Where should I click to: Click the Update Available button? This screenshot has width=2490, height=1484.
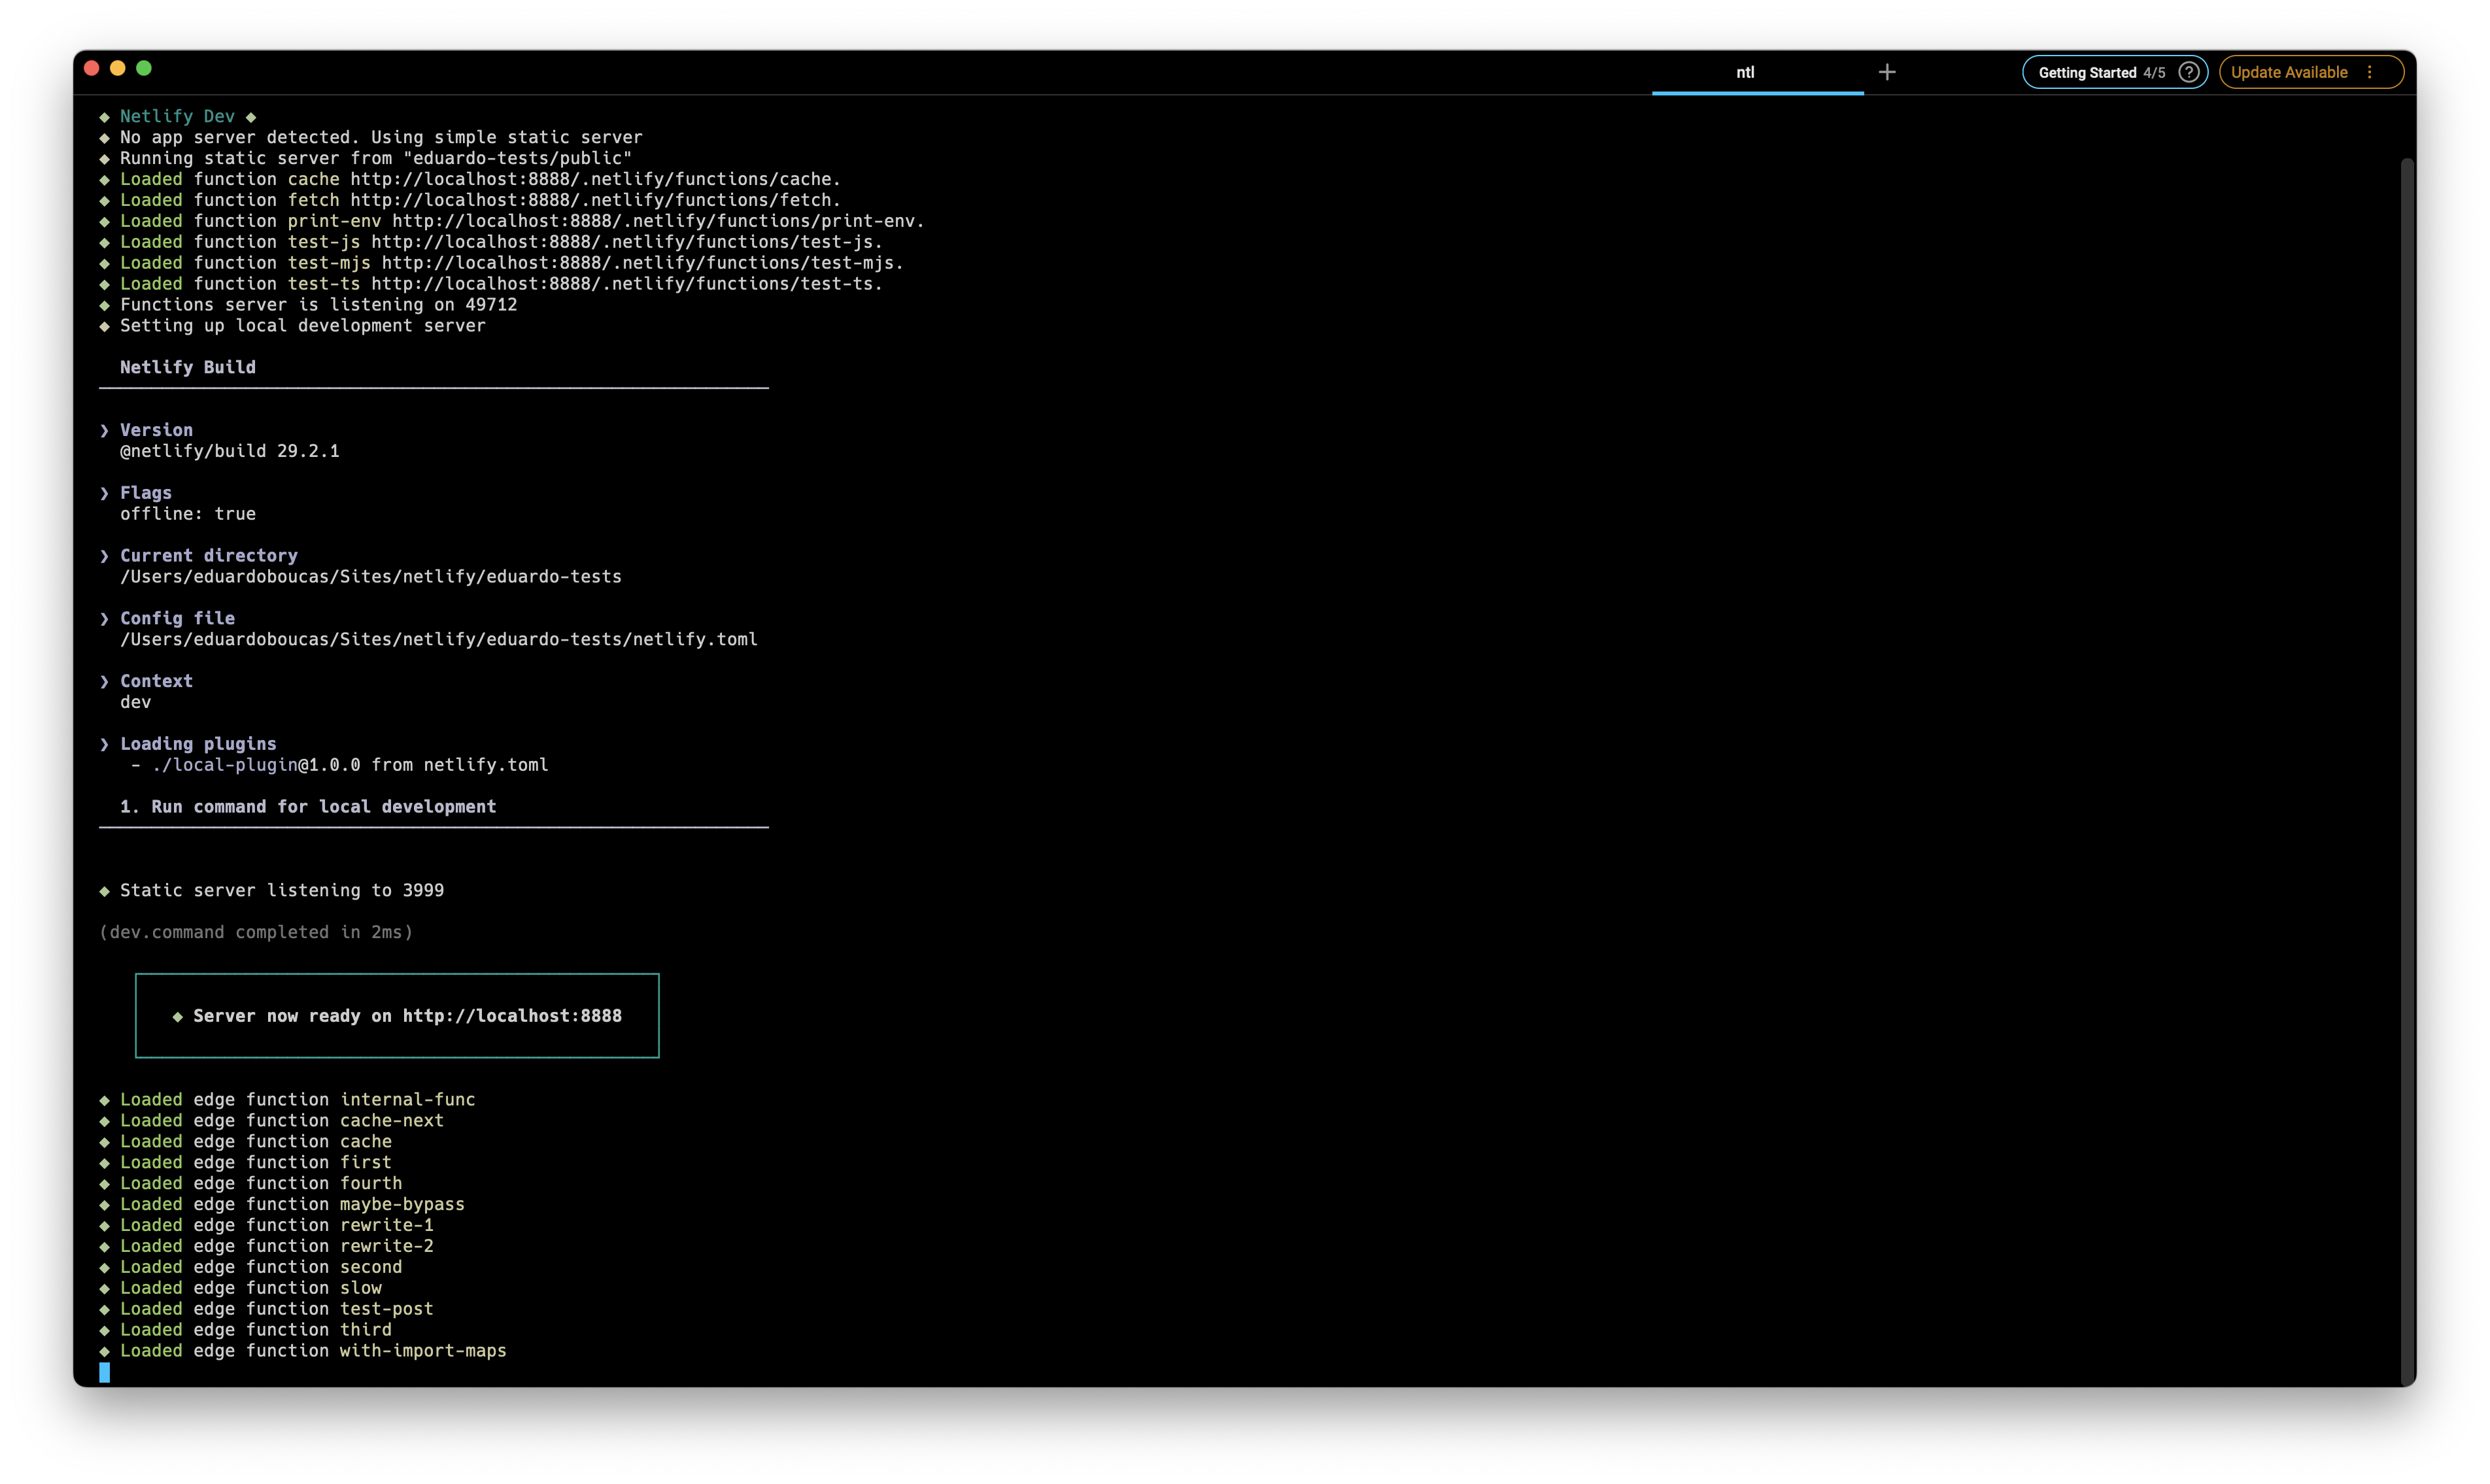[2289, 72]
